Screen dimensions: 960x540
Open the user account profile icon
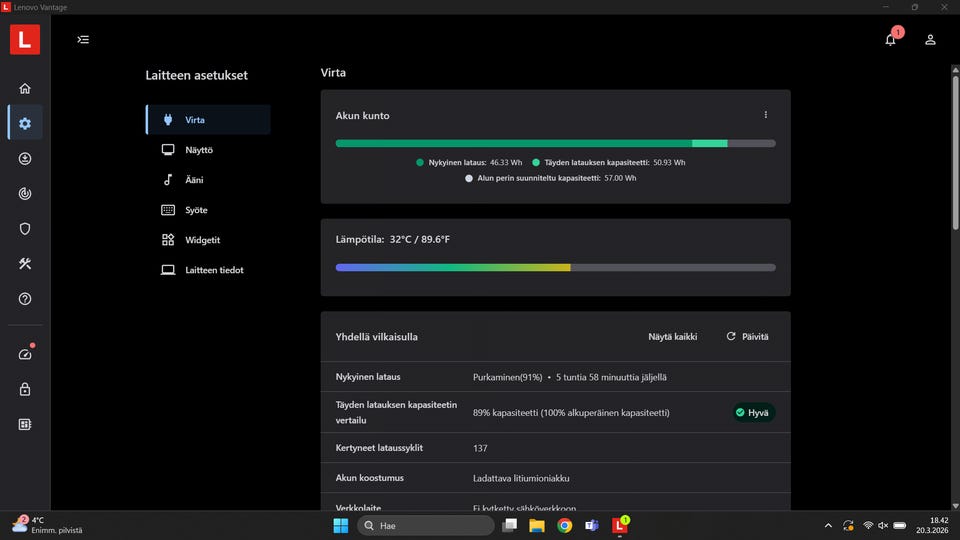(x=930, y=40)
